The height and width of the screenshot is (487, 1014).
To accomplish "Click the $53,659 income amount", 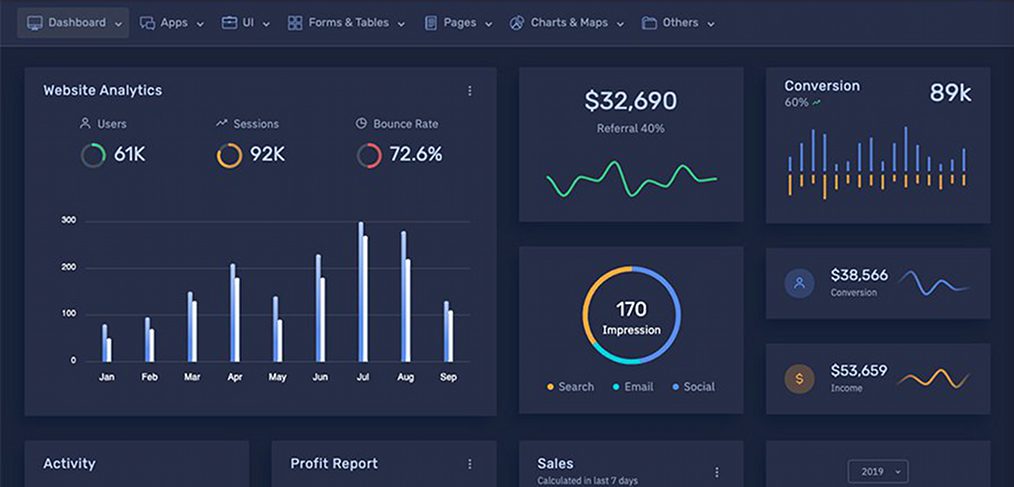I will pyautogui.click(x=859, y=371).
